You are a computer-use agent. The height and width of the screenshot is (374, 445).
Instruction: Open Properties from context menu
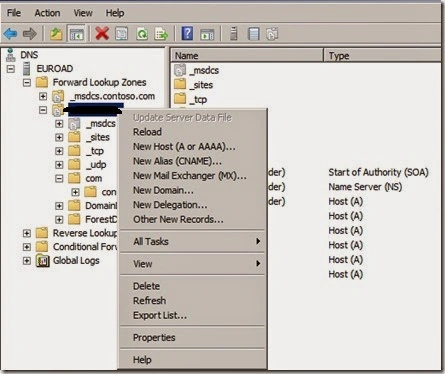pyautogui.click(x=193, y=338)
